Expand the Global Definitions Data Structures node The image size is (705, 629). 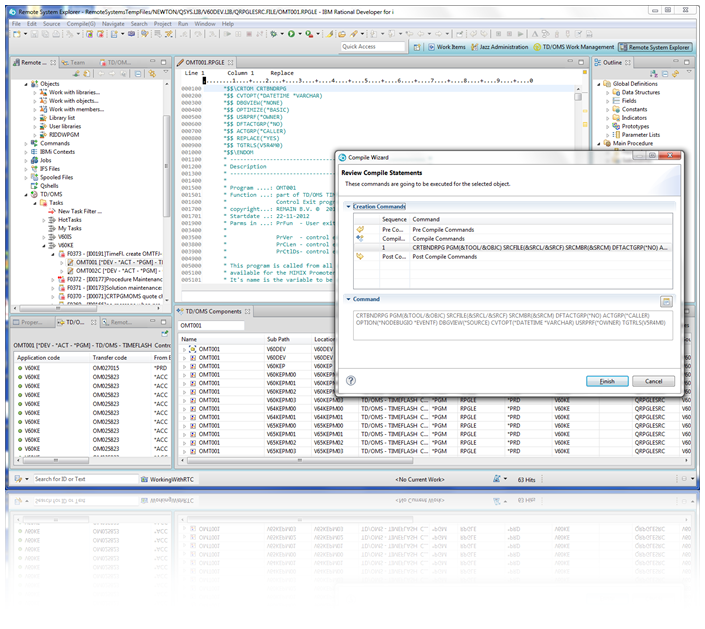point(607,93)
